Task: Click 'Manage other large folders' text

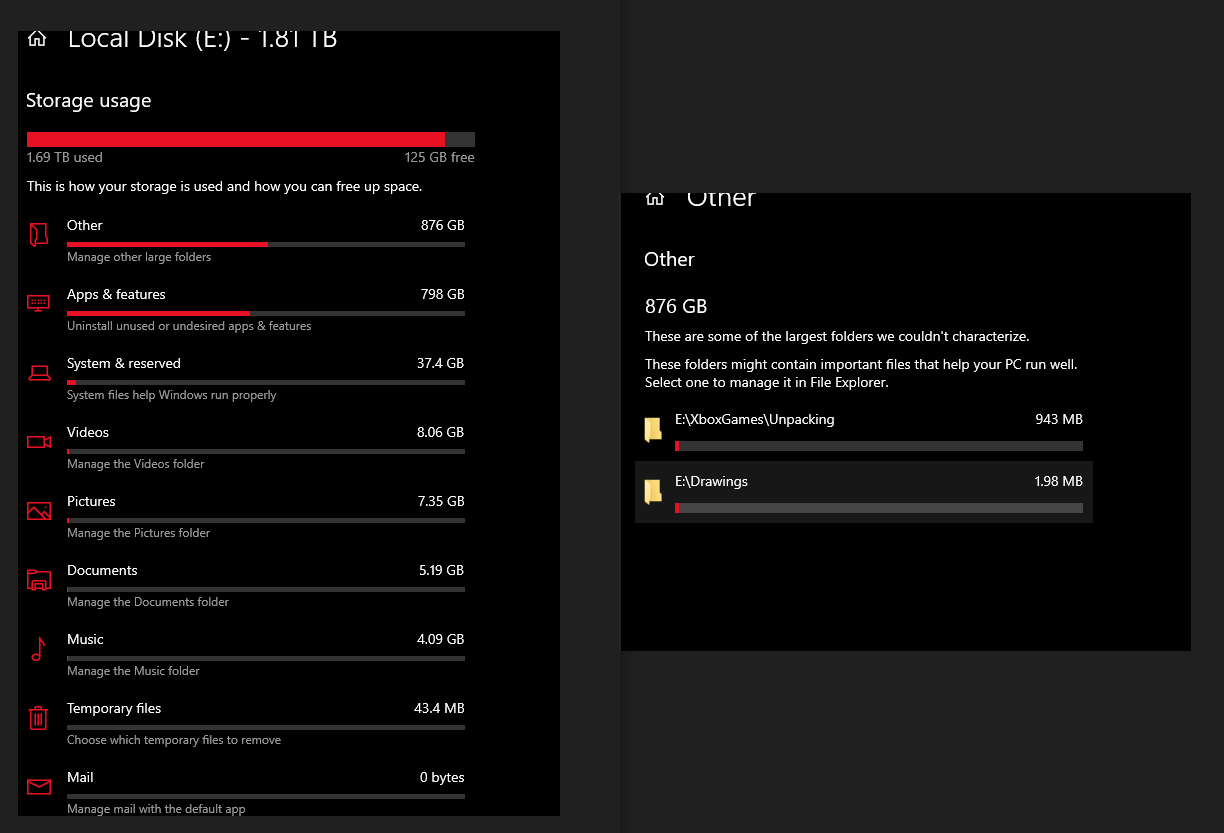Action: coord(139,257)
